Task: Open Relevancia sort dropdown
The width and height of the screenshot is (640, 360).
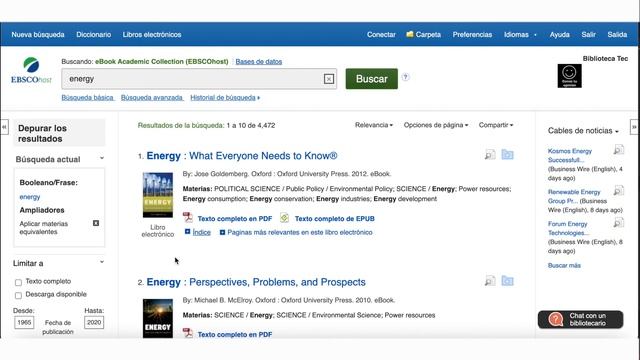Action: coord(373,125)
